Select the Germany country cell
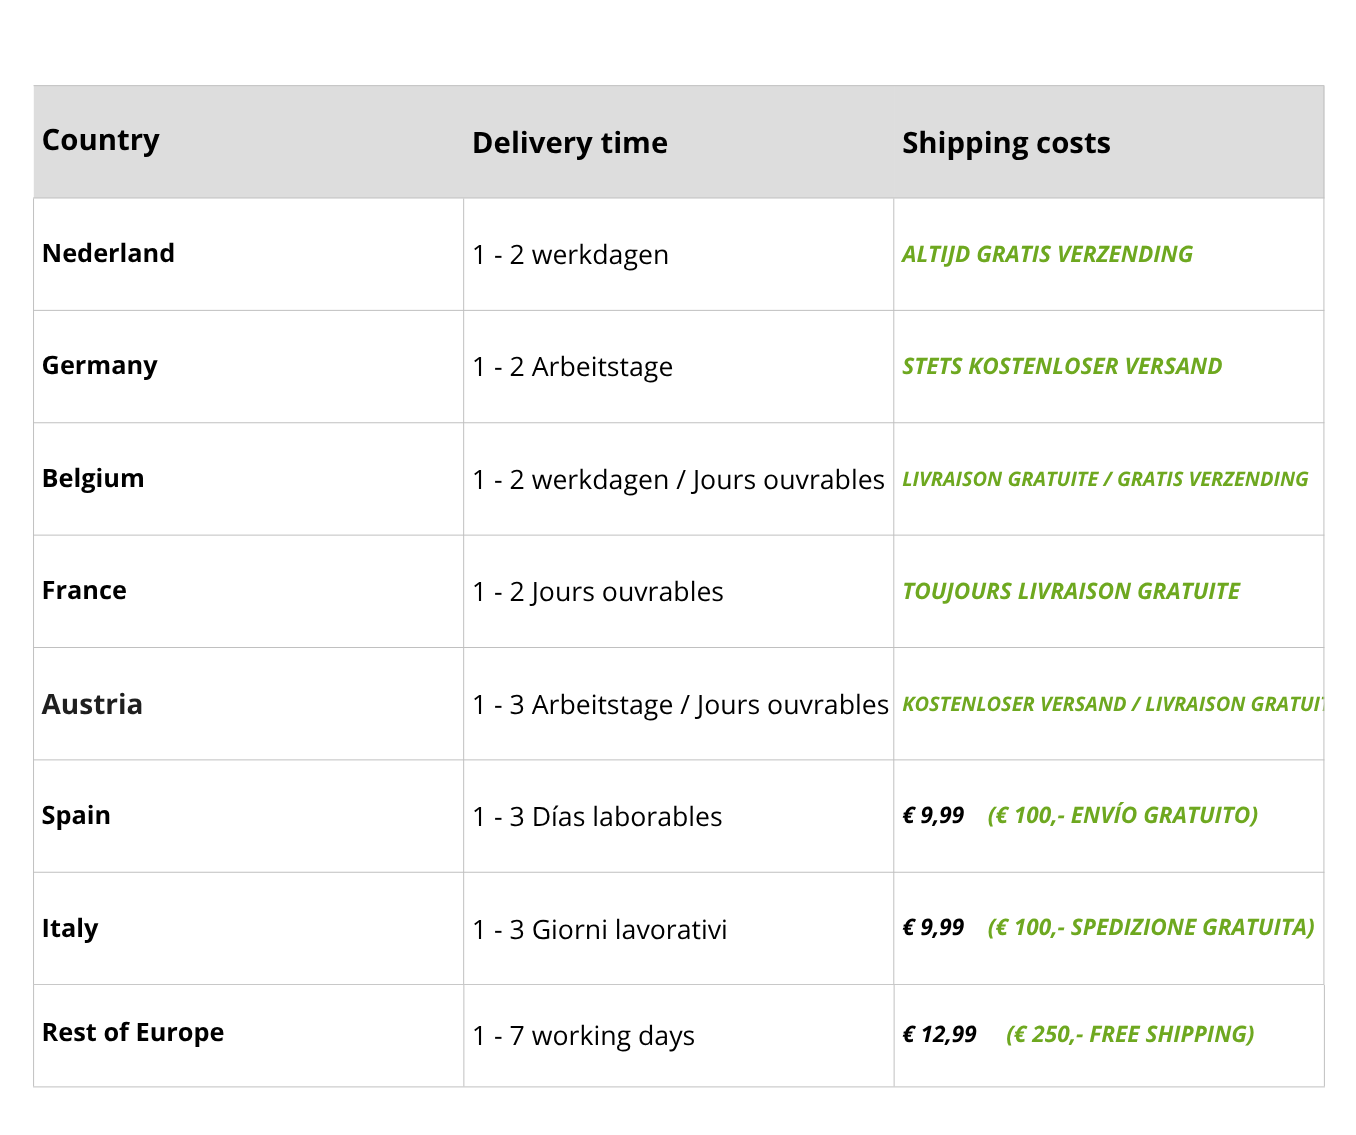The width and height of the screenshot is (1356, 1135). 100,365
